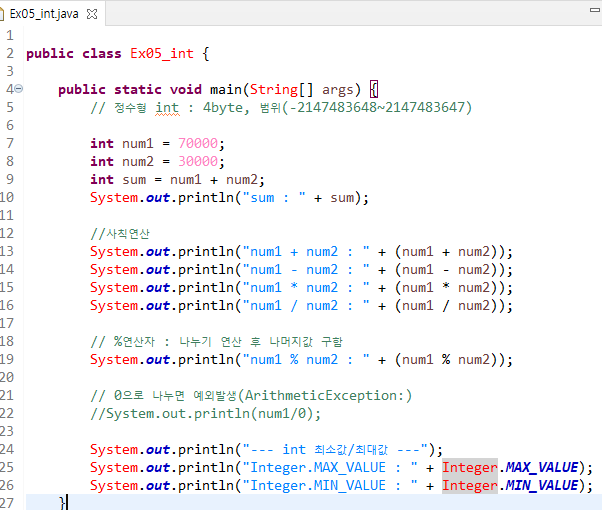Click the class name Ex05_int
The image size is (602, 510).
pyautogui.click(x=162, y=53)
